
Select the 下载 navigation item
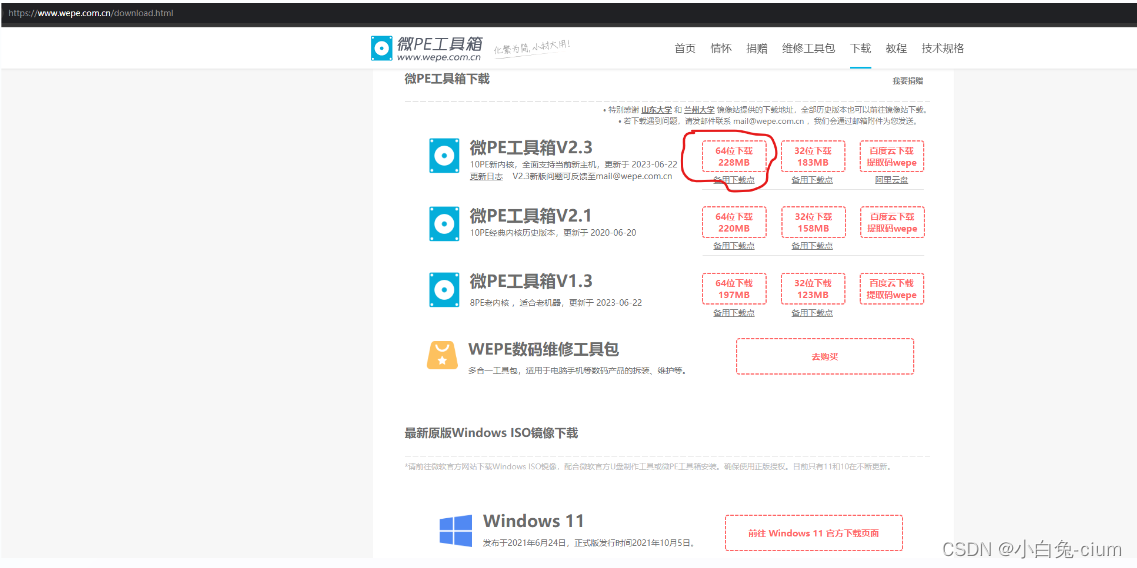point(860,49)
